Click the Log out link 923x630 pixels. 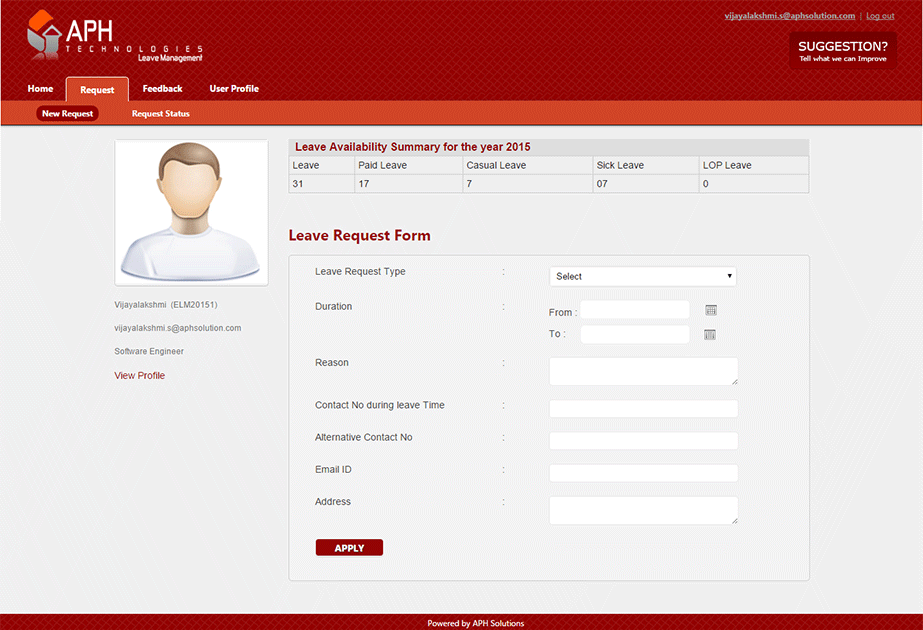[880, 16]
